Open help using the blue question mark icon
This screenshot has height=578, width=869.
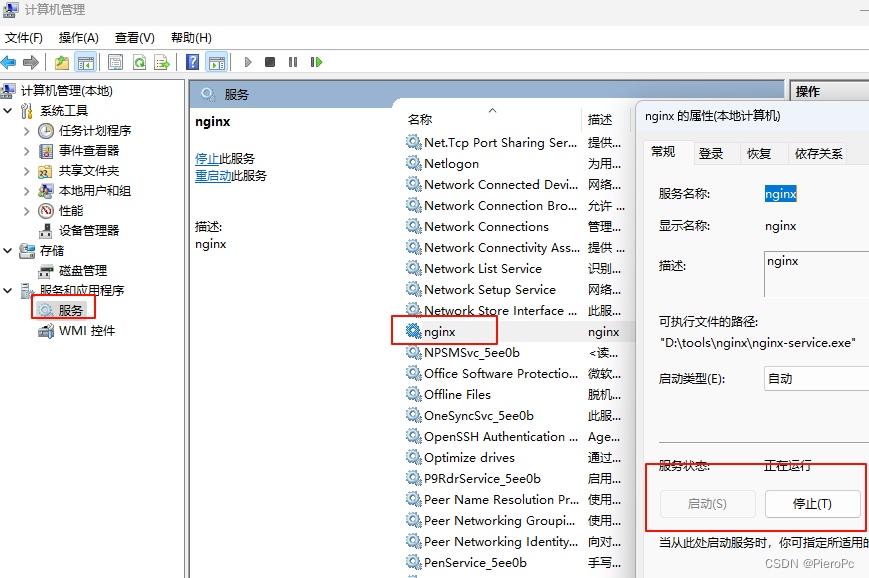(191, 62)
